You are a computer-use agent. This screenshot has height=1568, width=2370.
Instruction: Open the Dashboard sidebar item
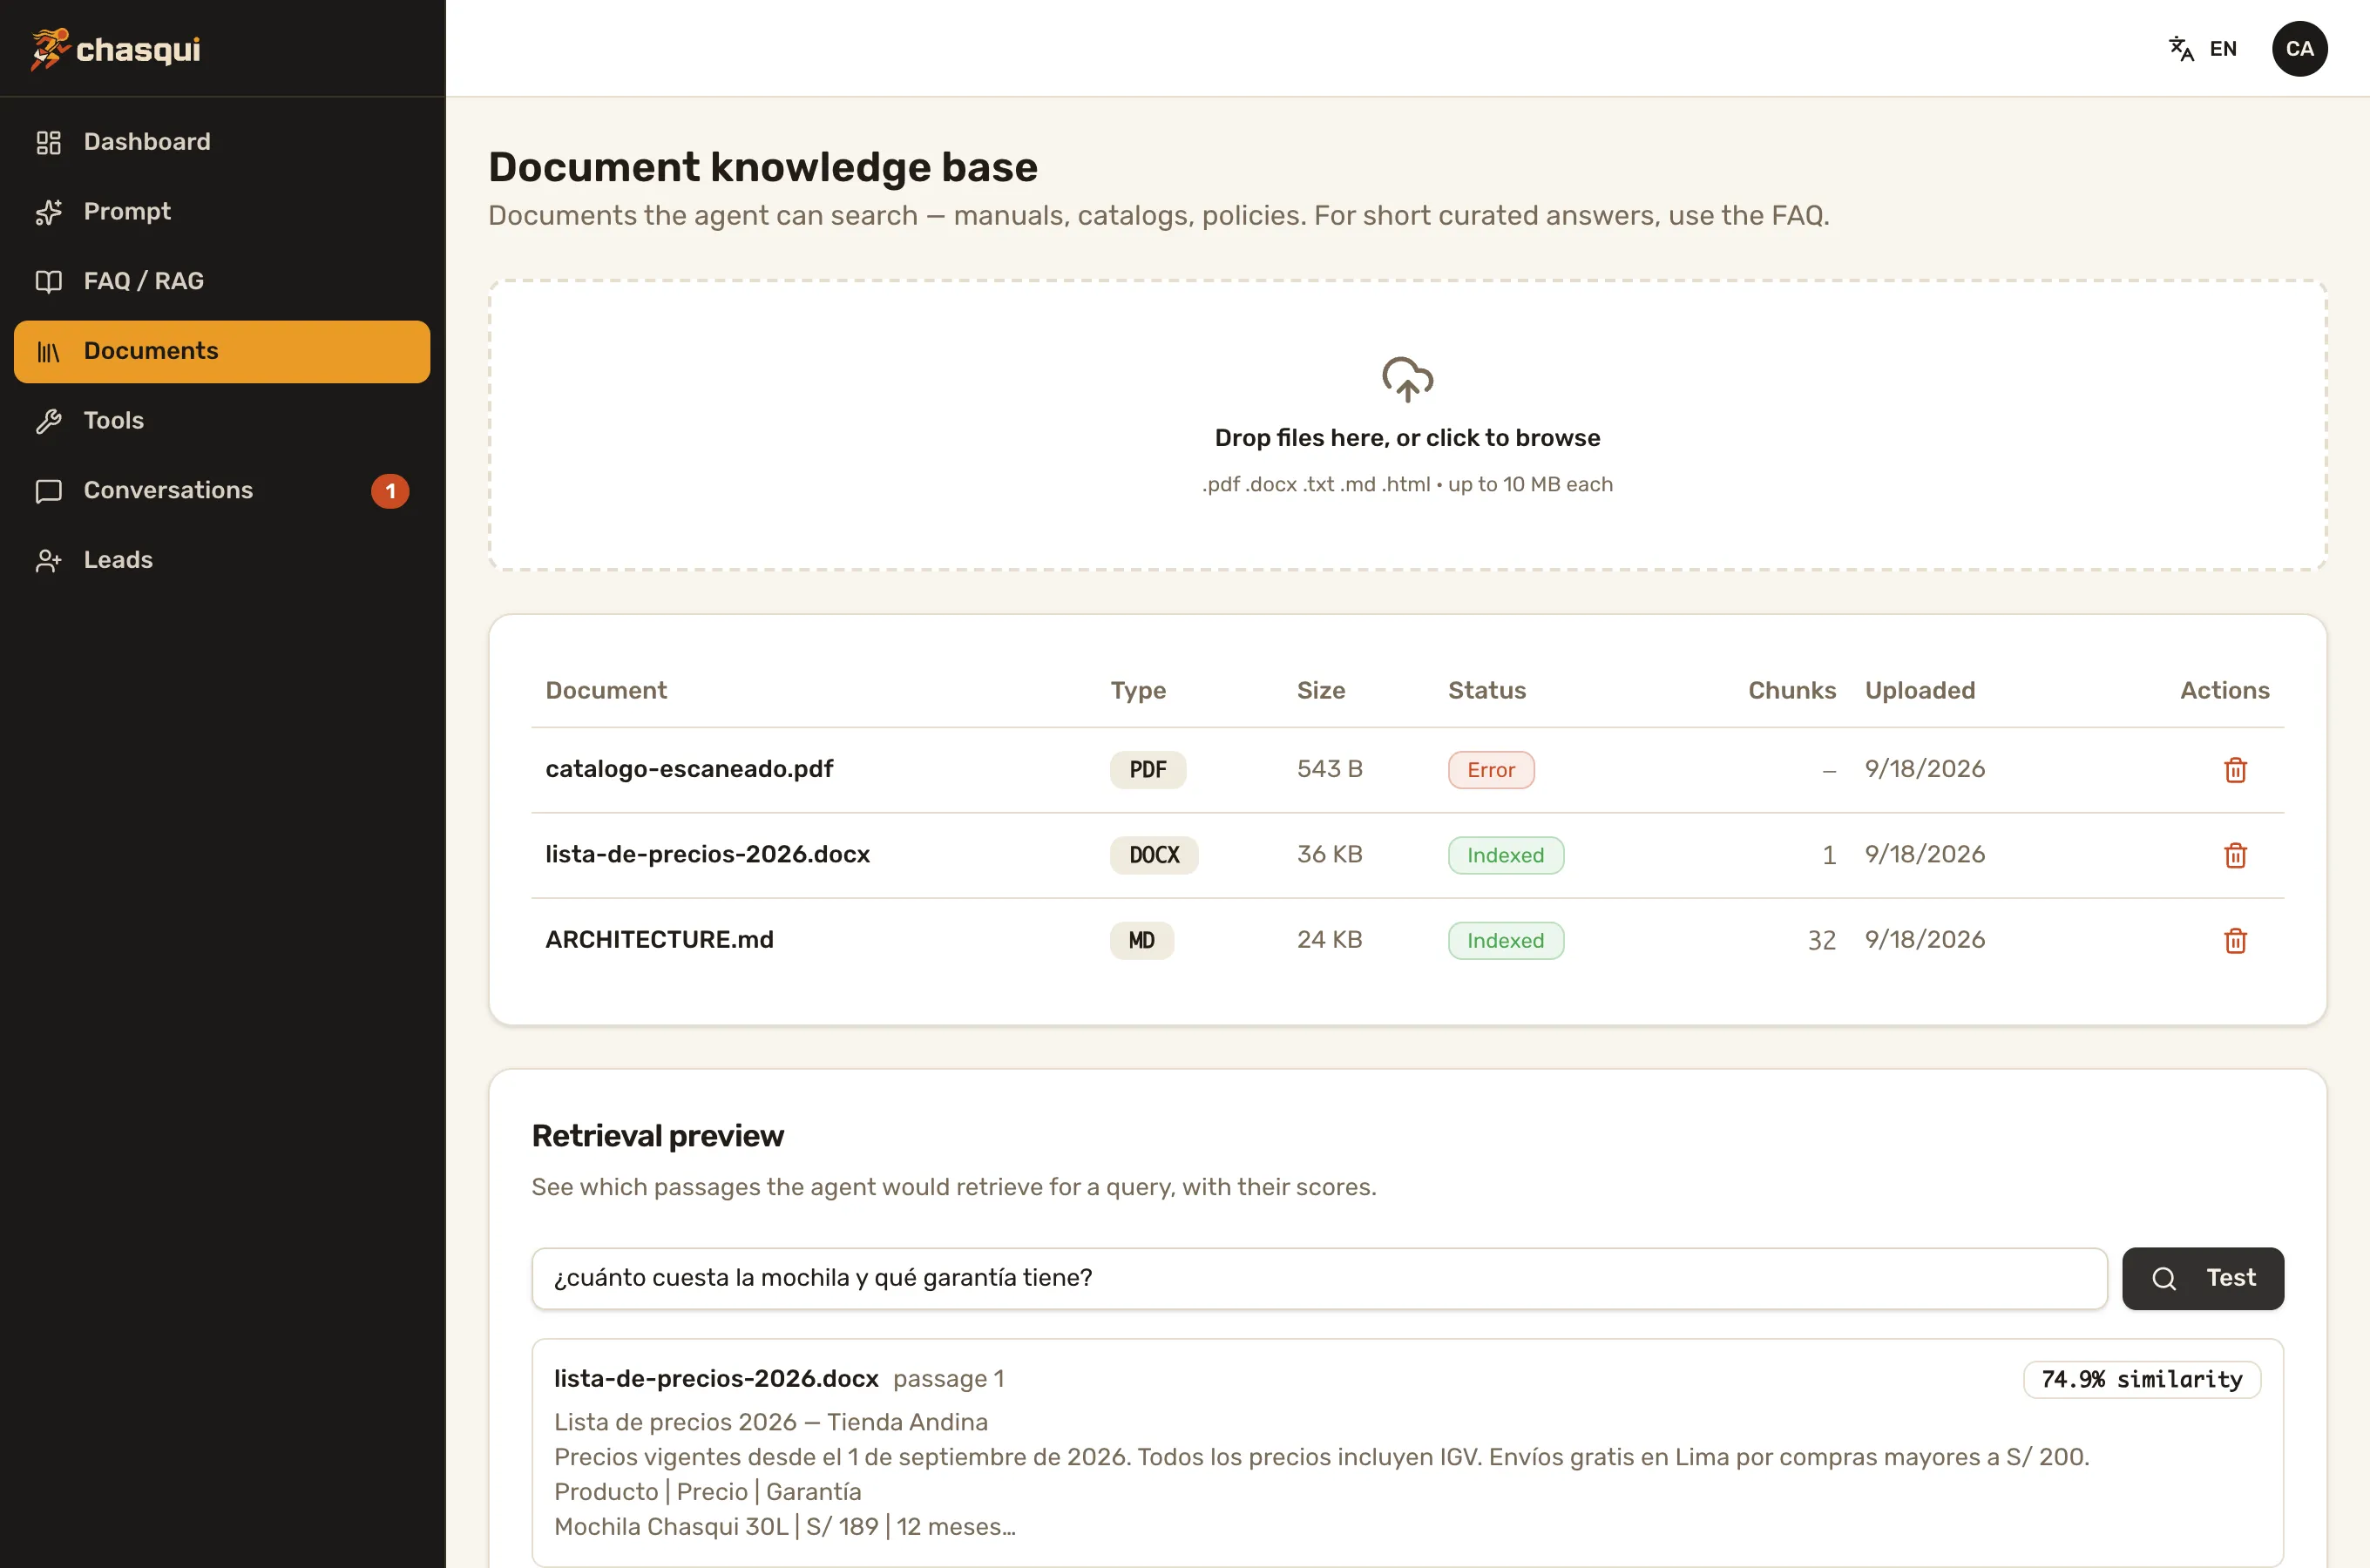pos(222,142)
